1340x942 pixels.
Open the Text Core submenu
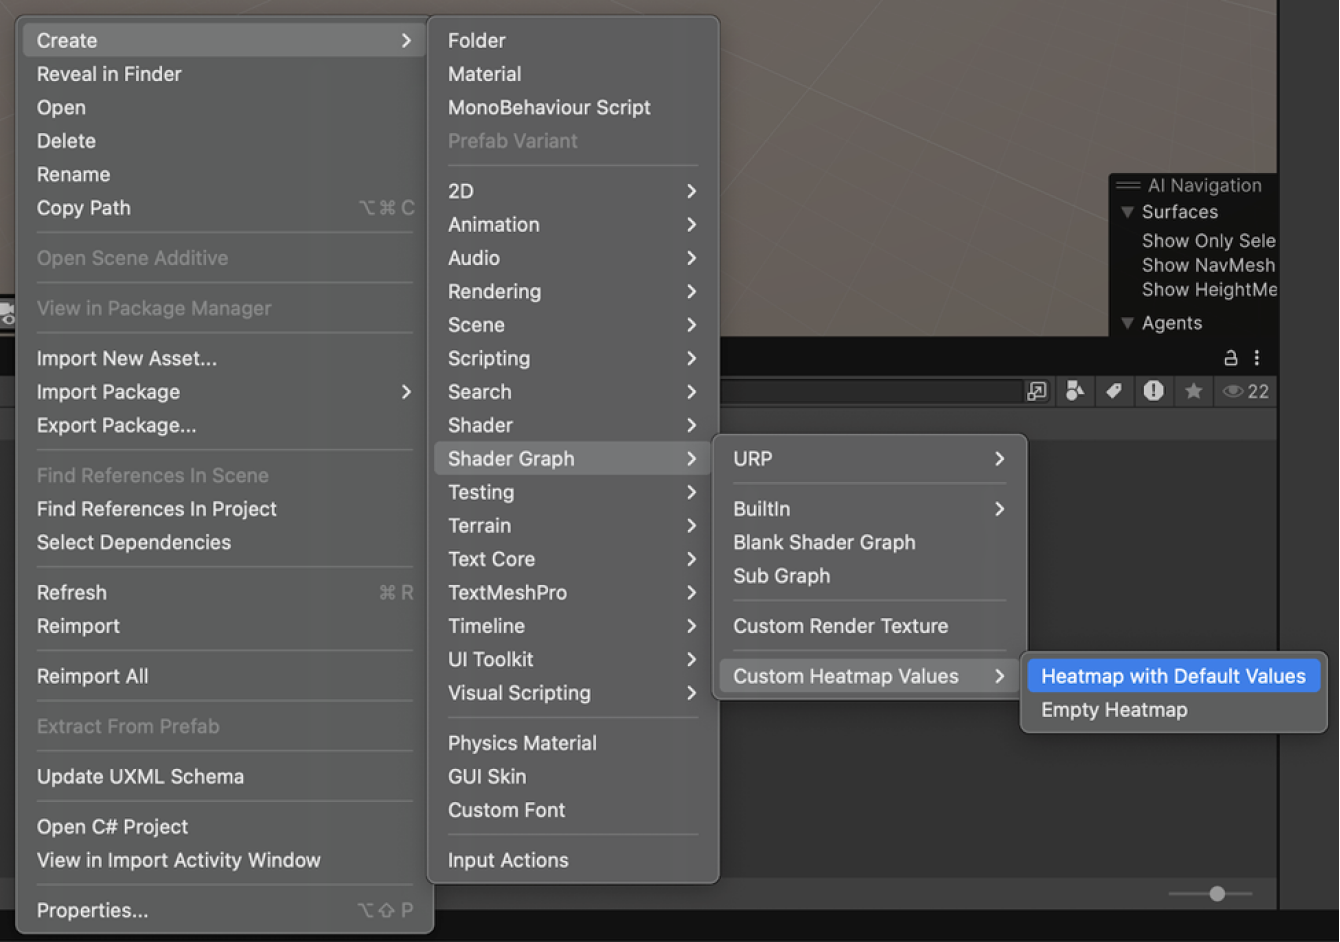coord(572,559)
